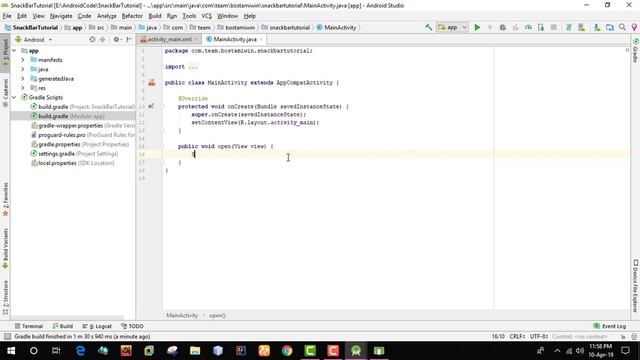Close the MainActivity.java tab
This screenshot has width=640, height=360.
tap(261, 39)
